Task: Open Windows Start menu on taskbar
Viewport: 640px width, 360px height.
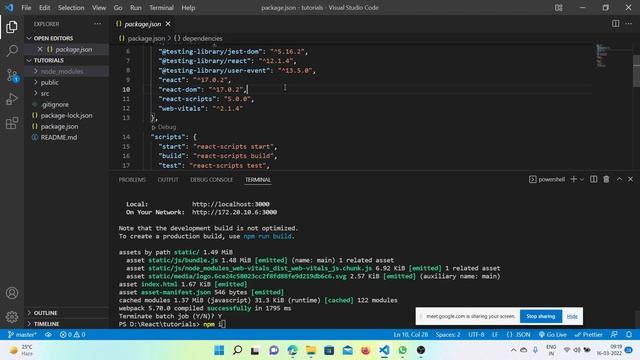Action: [219, 350]
